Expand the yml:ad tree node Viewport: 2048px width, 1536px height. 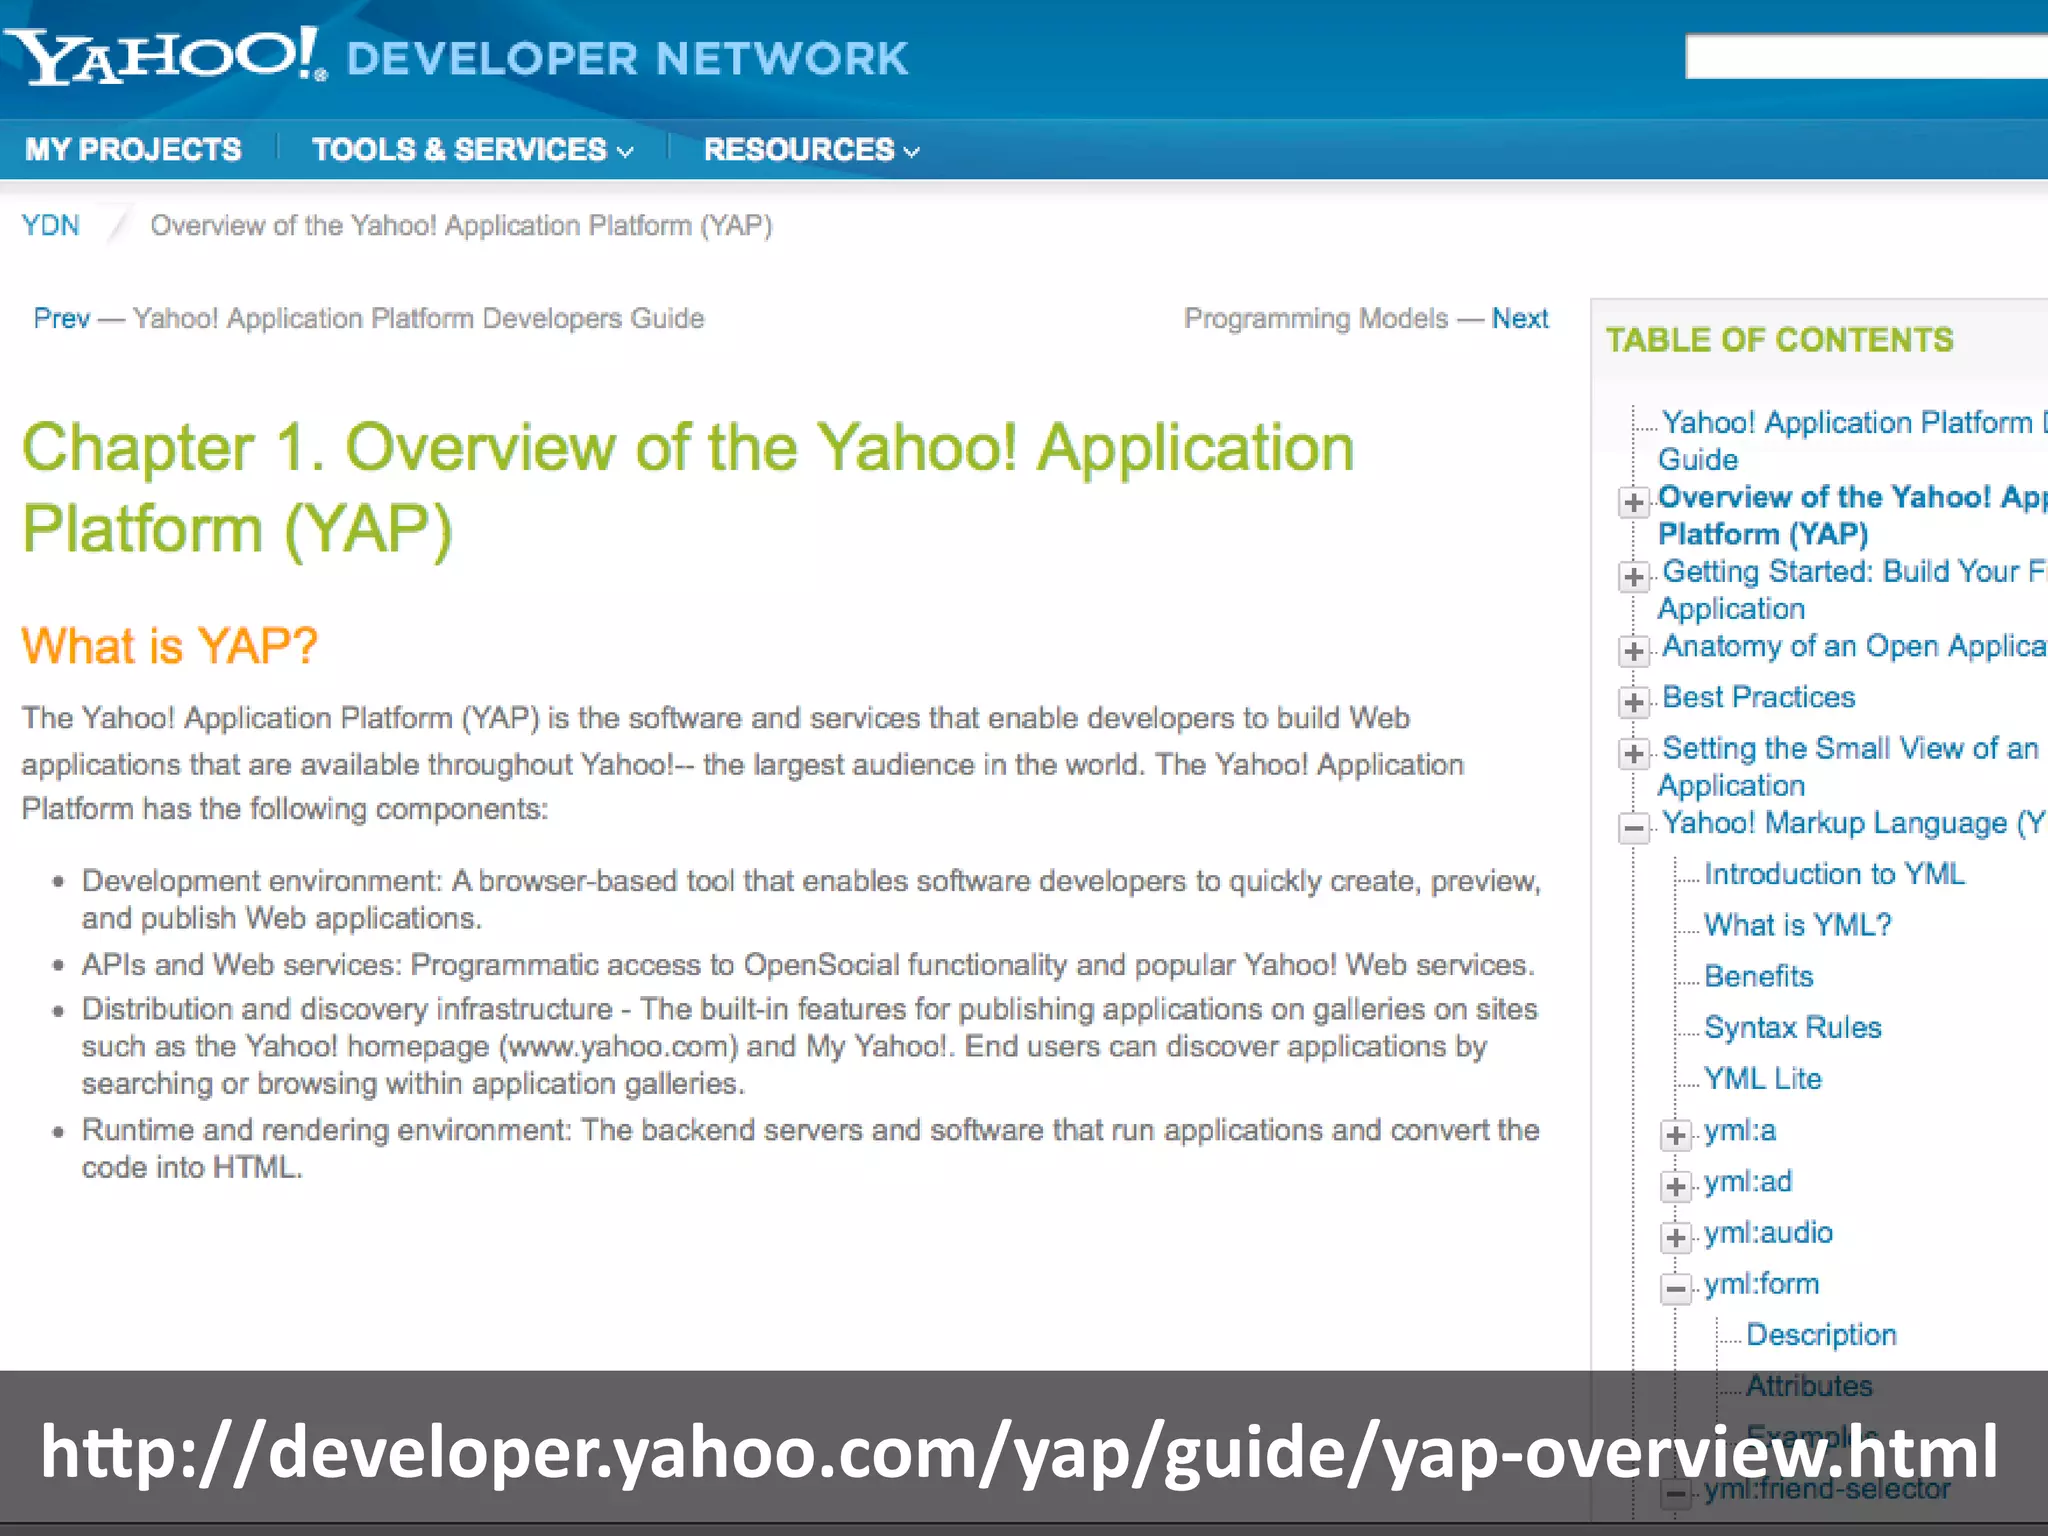[1676, 1187]
